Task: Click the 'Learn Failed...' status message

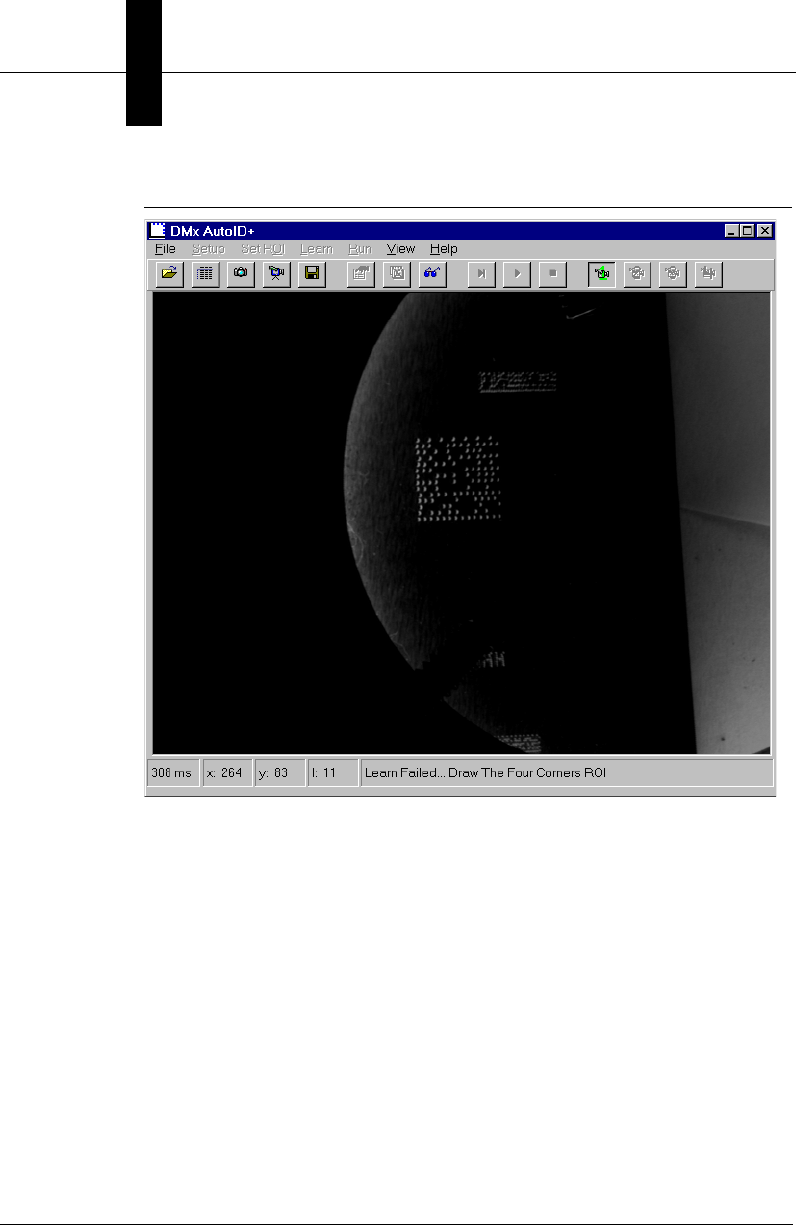Action: click(x=567, y=773)
